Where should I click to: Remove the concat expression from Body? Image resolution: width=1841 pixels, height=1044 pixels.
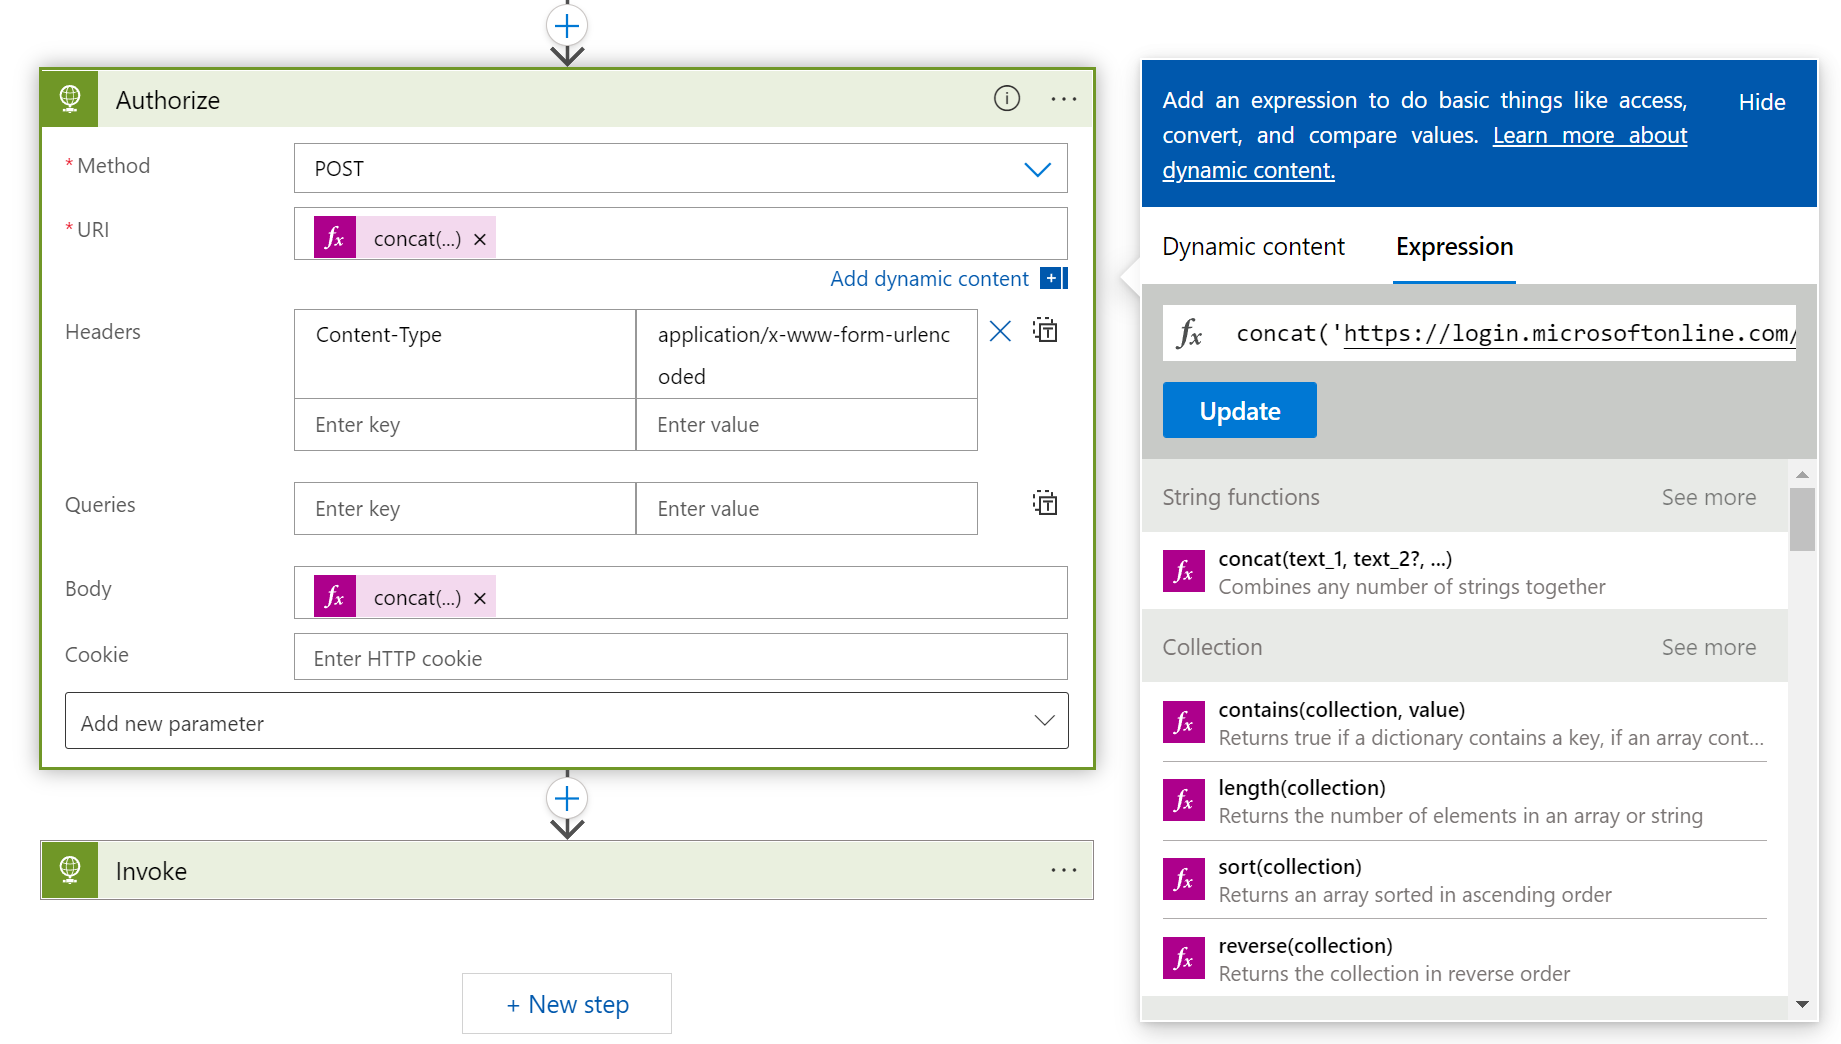pyautogui.click(x=480, y=598)
